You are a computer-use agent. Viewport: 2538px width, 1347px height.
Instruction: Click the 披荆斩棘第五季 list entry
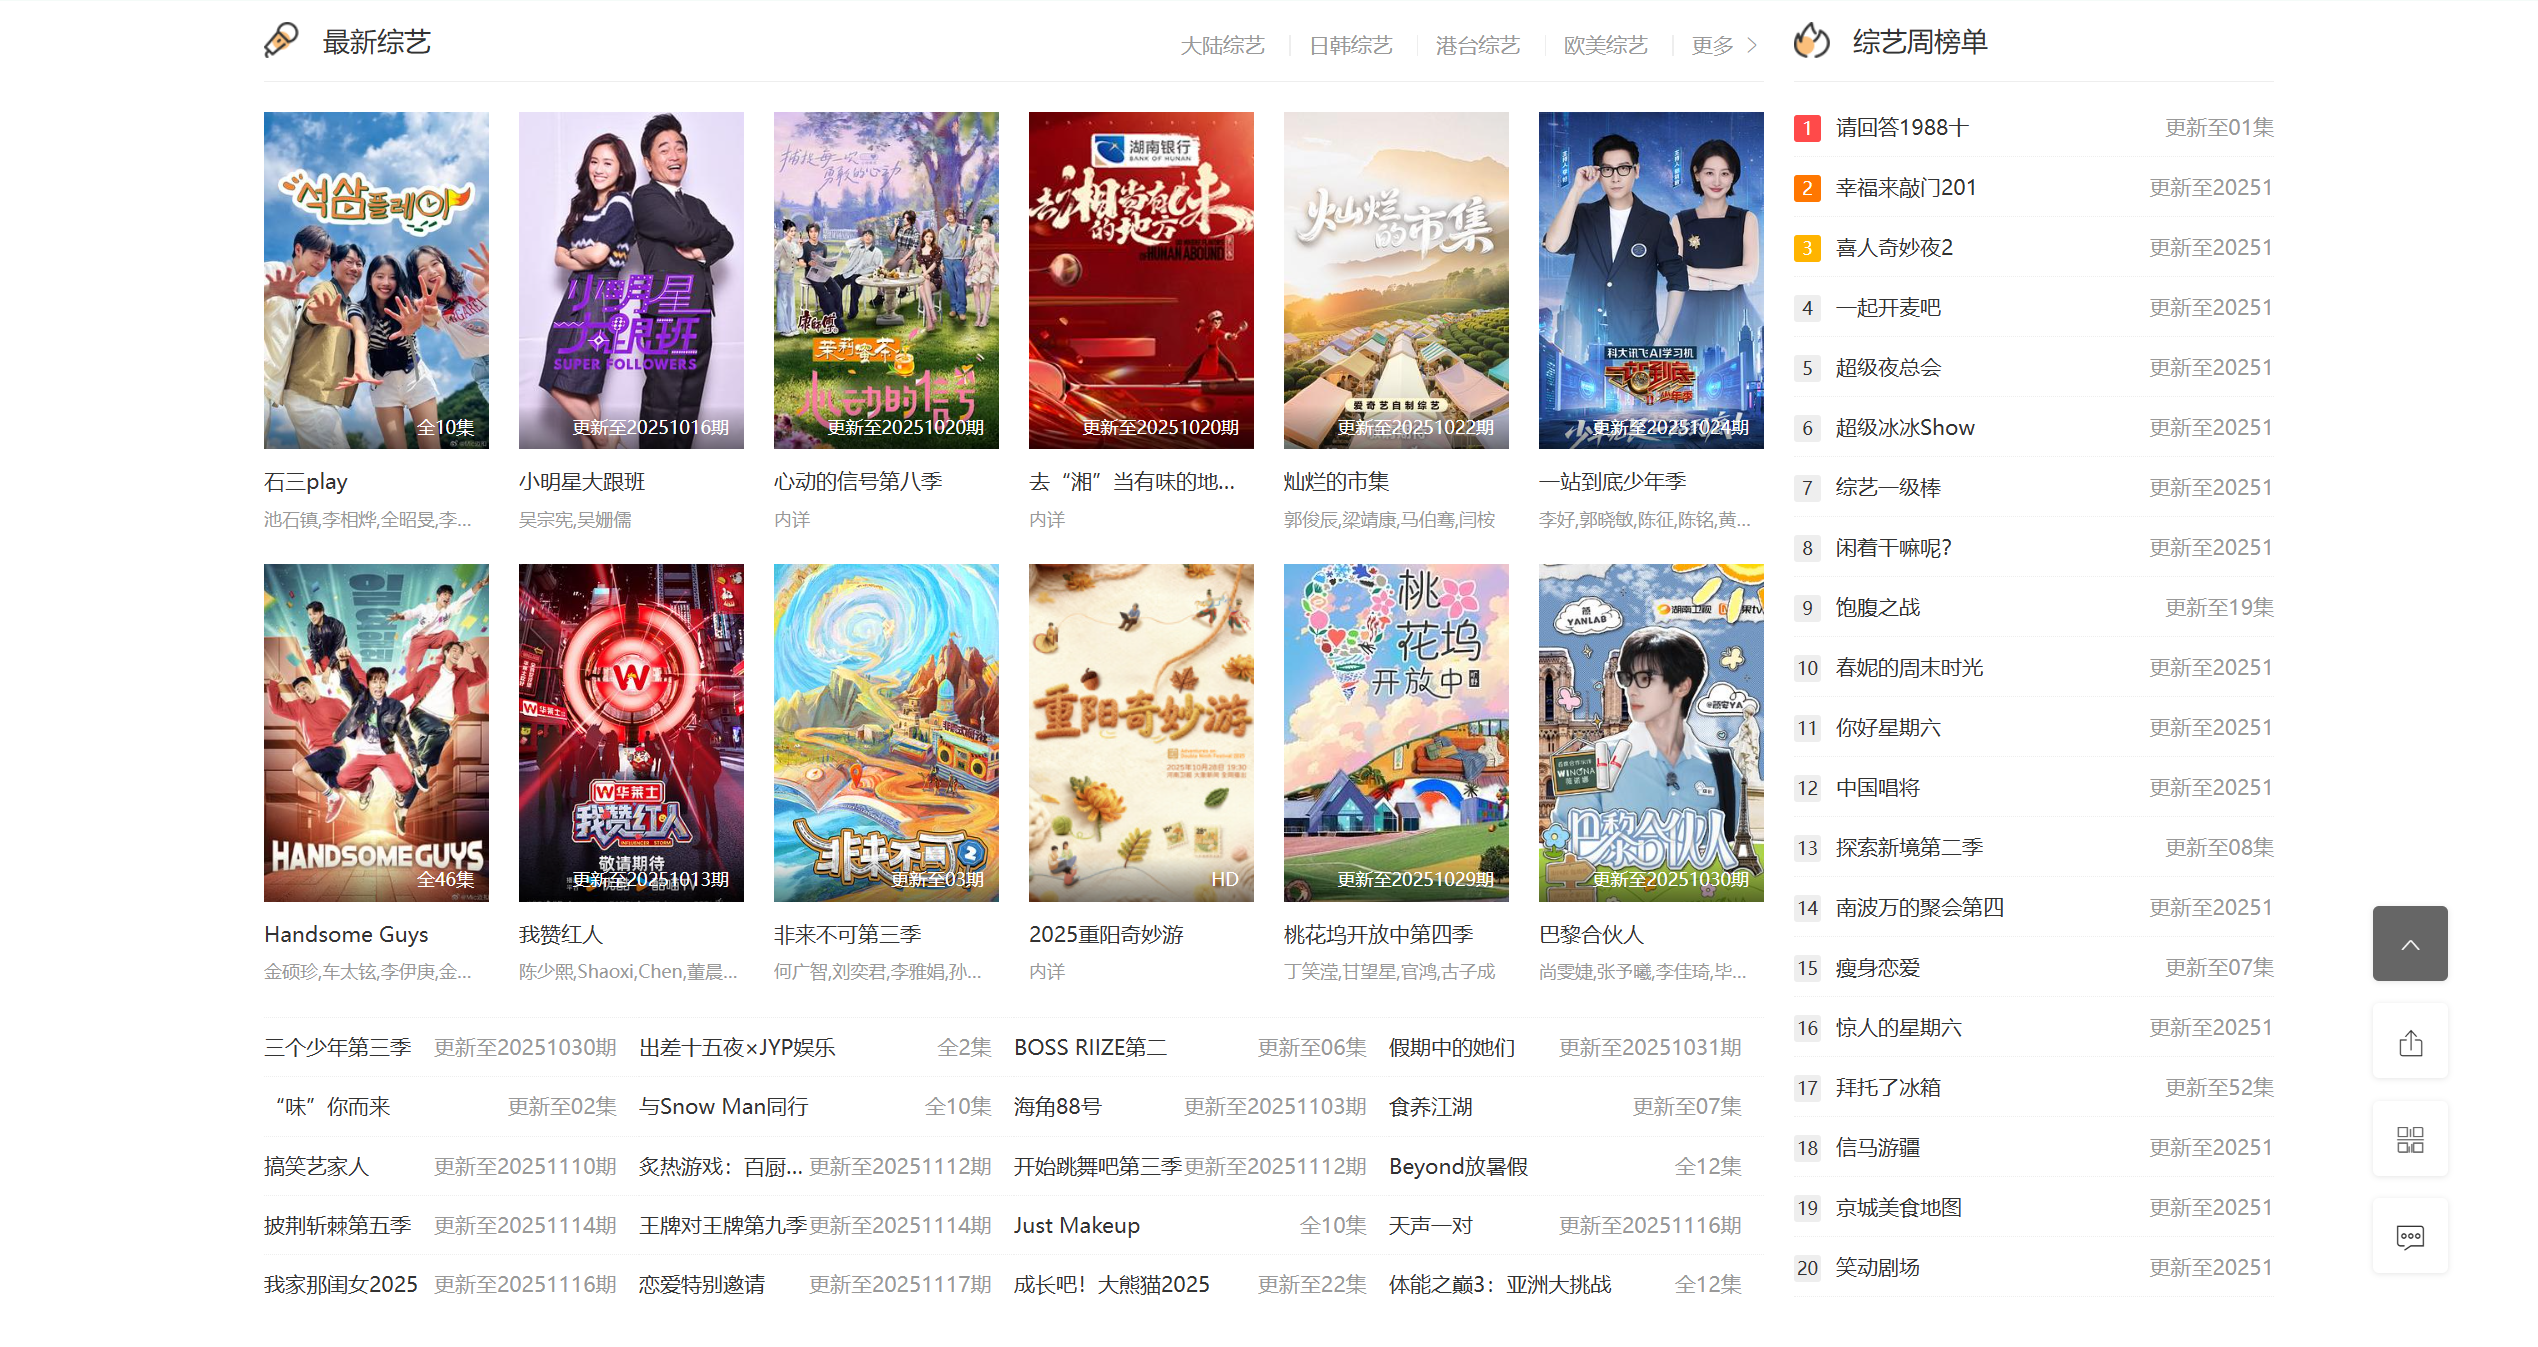pos(338,1225)
